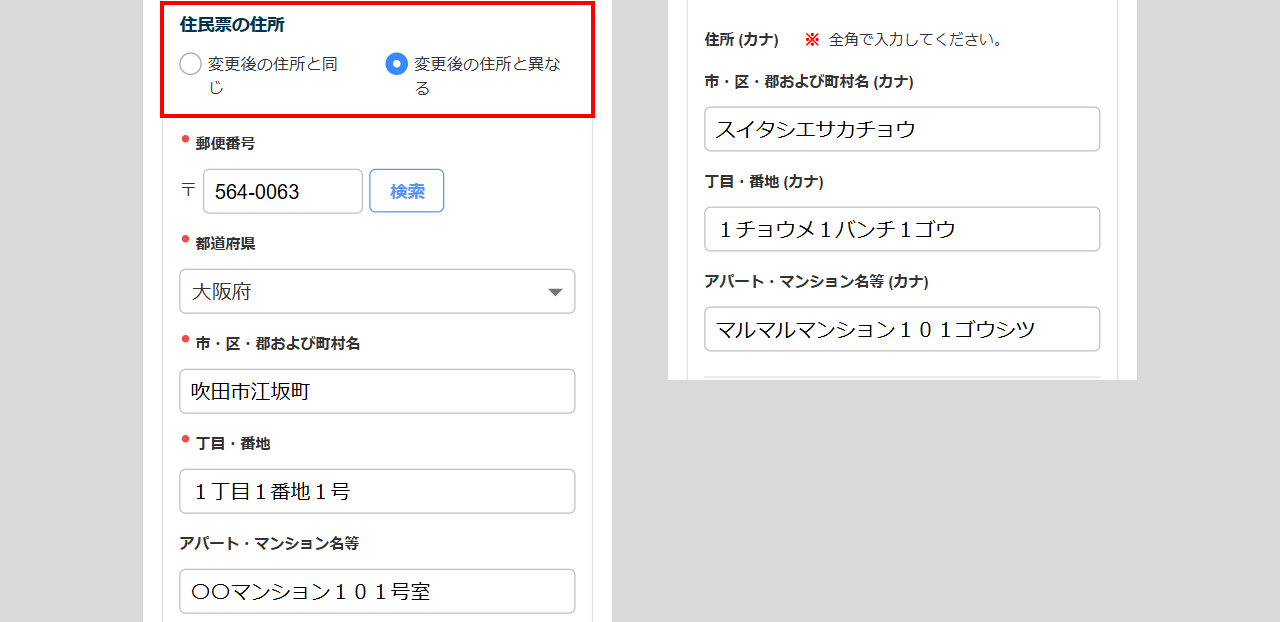Click the 丁目・番地 field with １丁目１番地１号
The height and width of the screenshot is (622, 1280).
coord(377,491)
